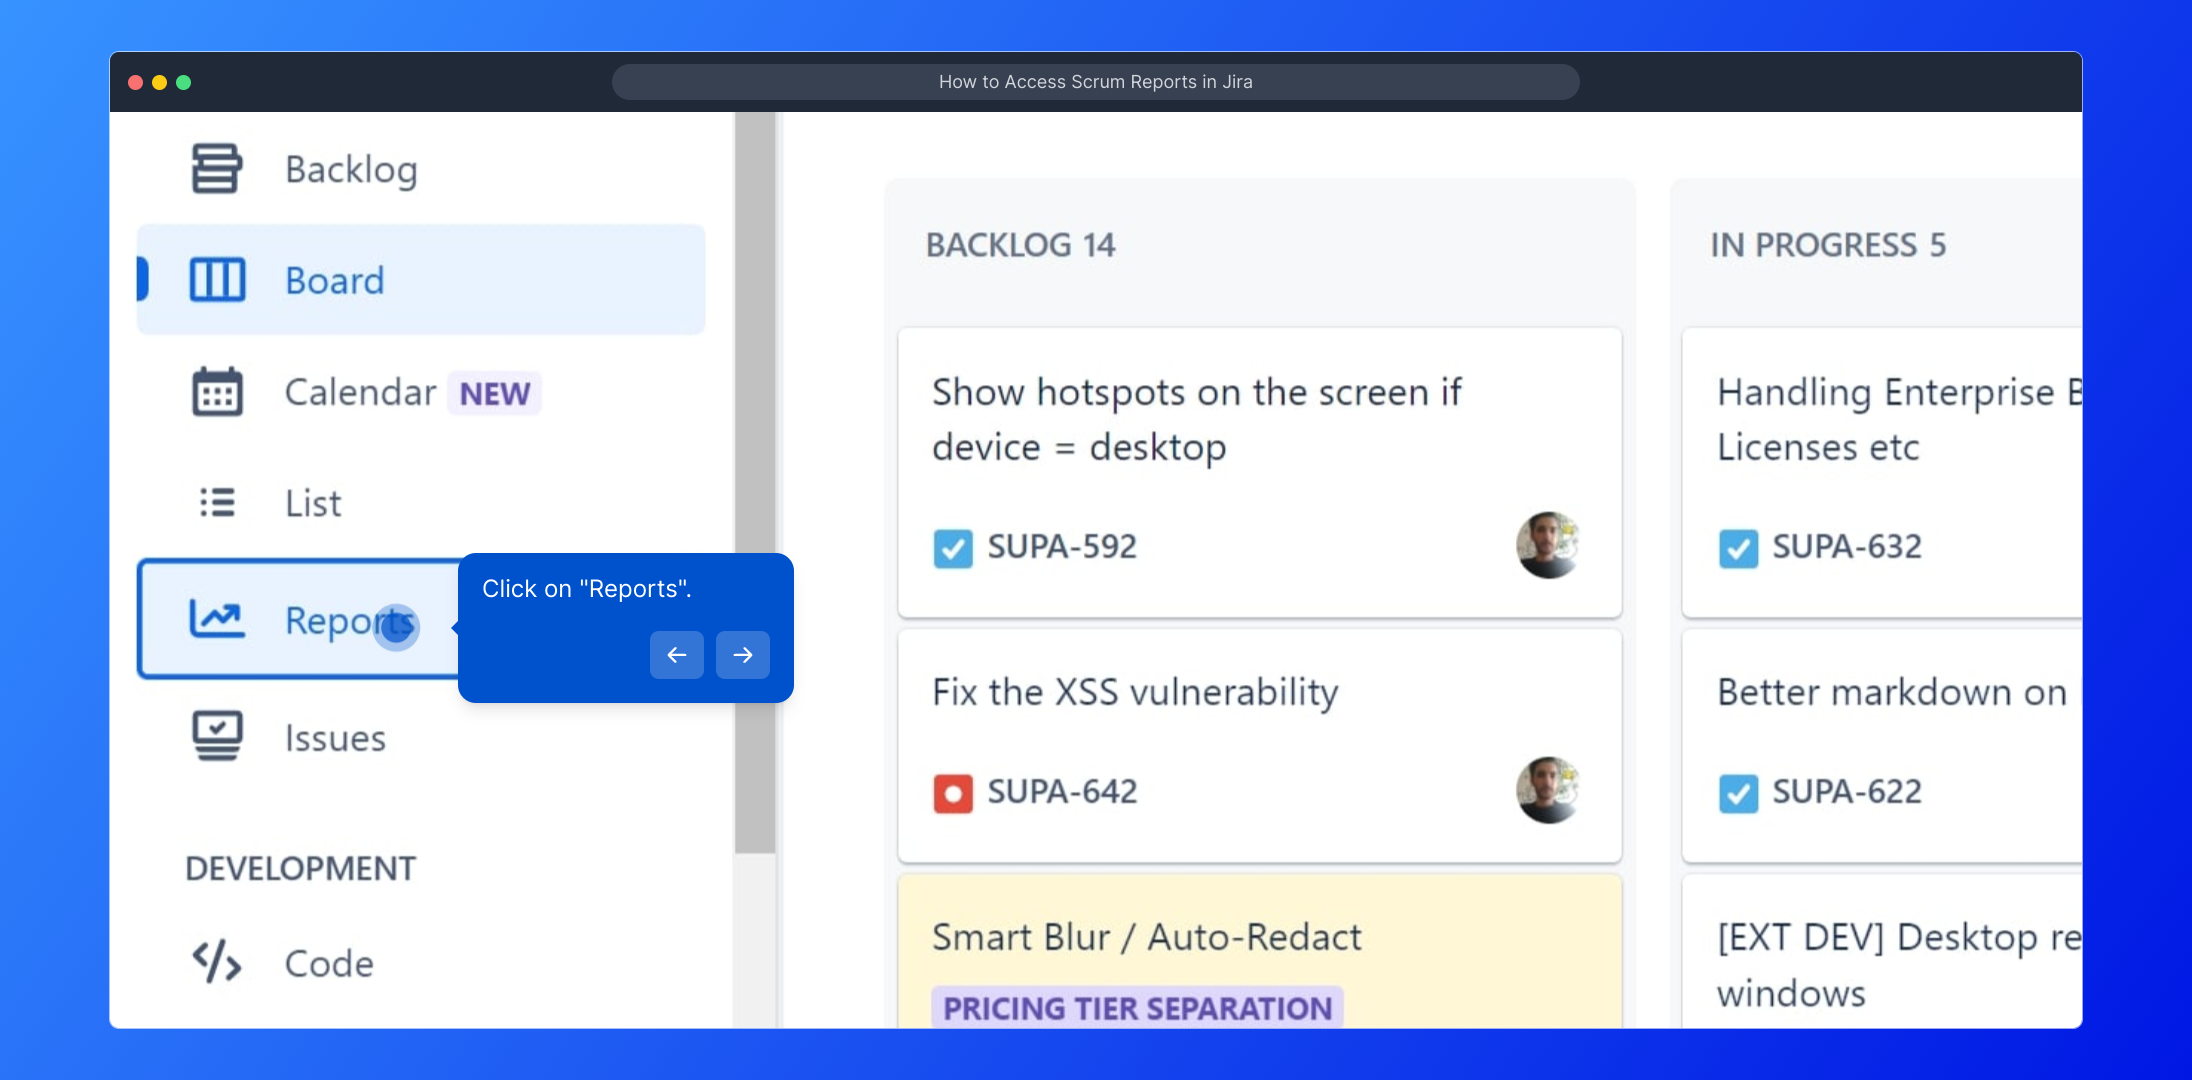Click the task checkbox icon on SUPA-622
Screen dimensions: 2192x1080
tap(1738, 793)
